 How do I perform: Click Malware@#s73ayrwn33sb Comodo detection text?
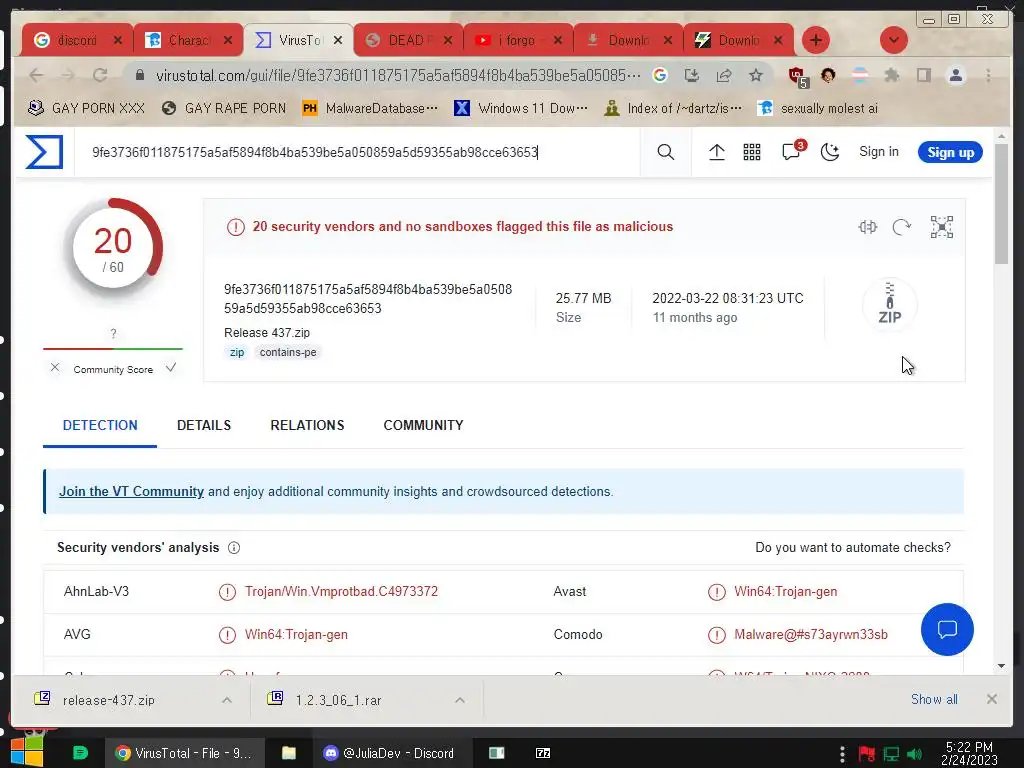tap(810, 635)
